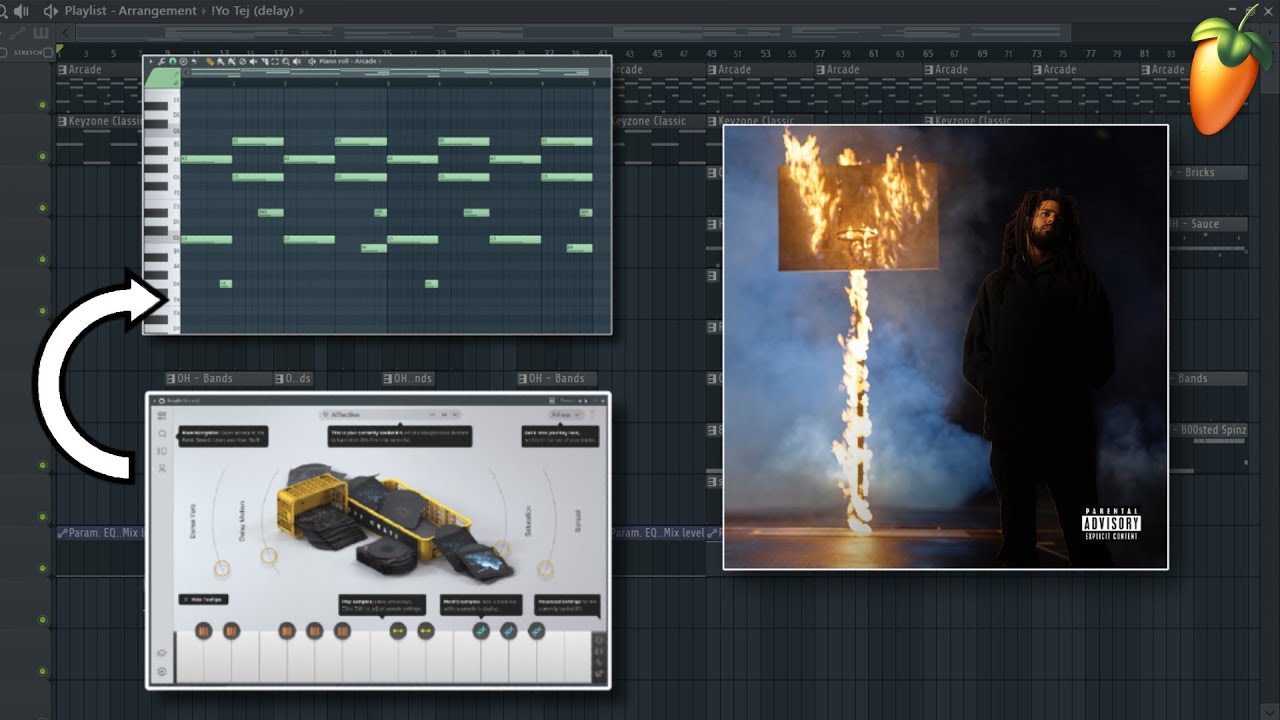This screenshot has height=720, width=1280.
Task: Open the clip menu icon of leftmost Arcade clip
Action: [x=62, y=70]
